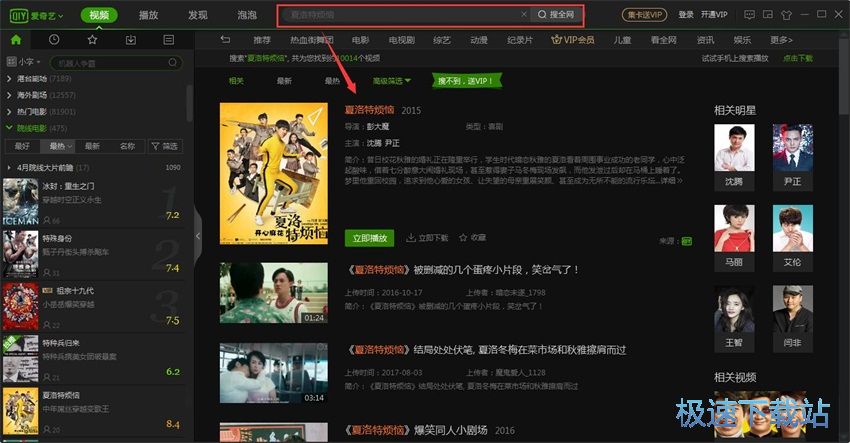The image size is (850, 443).
Task: Open the 爱奇艺 logo dropdown menu
Action: click(x=60, y=16)
